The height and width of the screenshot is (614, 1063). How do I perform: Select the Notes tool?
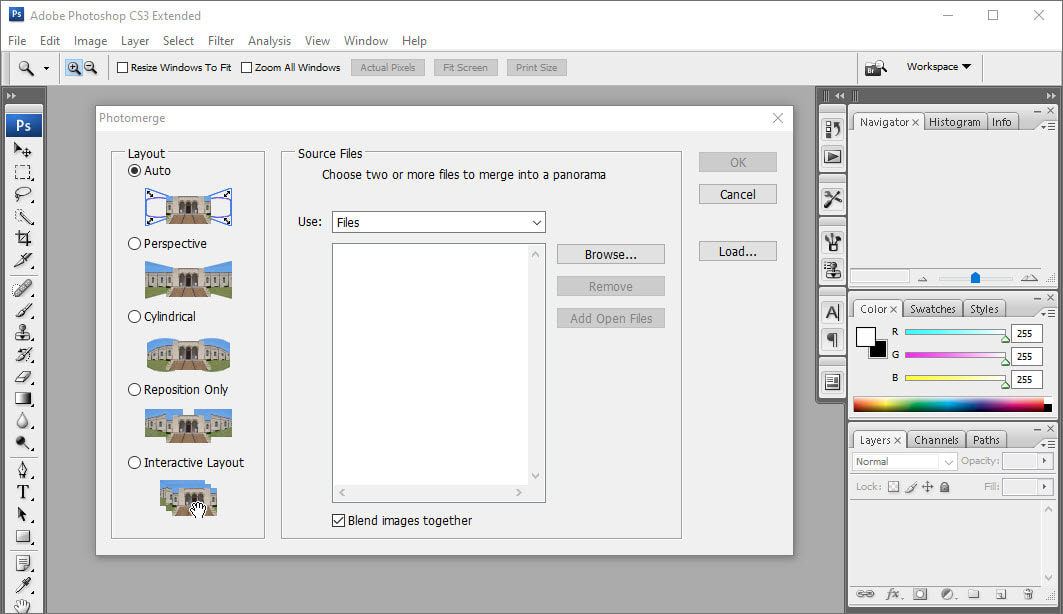coord(23,563)
